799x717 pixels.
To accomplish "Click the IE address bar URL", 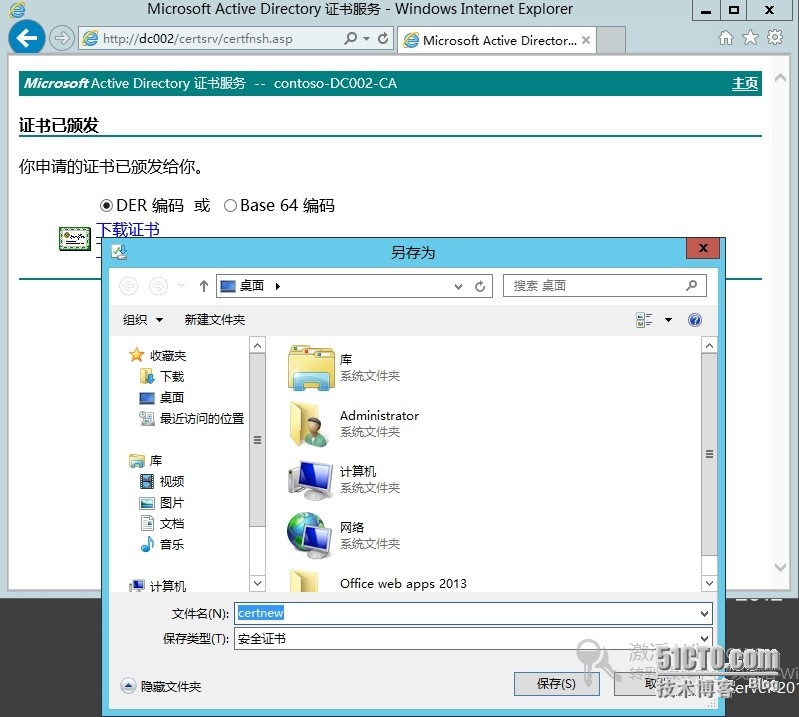I will pyautogui.click(x=198, y=39).
